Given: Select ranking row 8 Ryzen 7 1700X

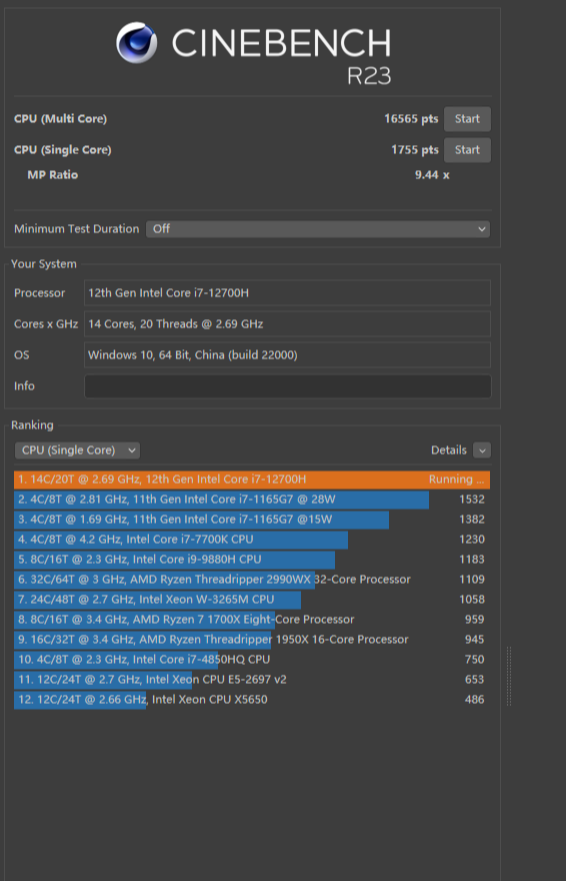Looking at the screenshot, I should coord(252,620).
